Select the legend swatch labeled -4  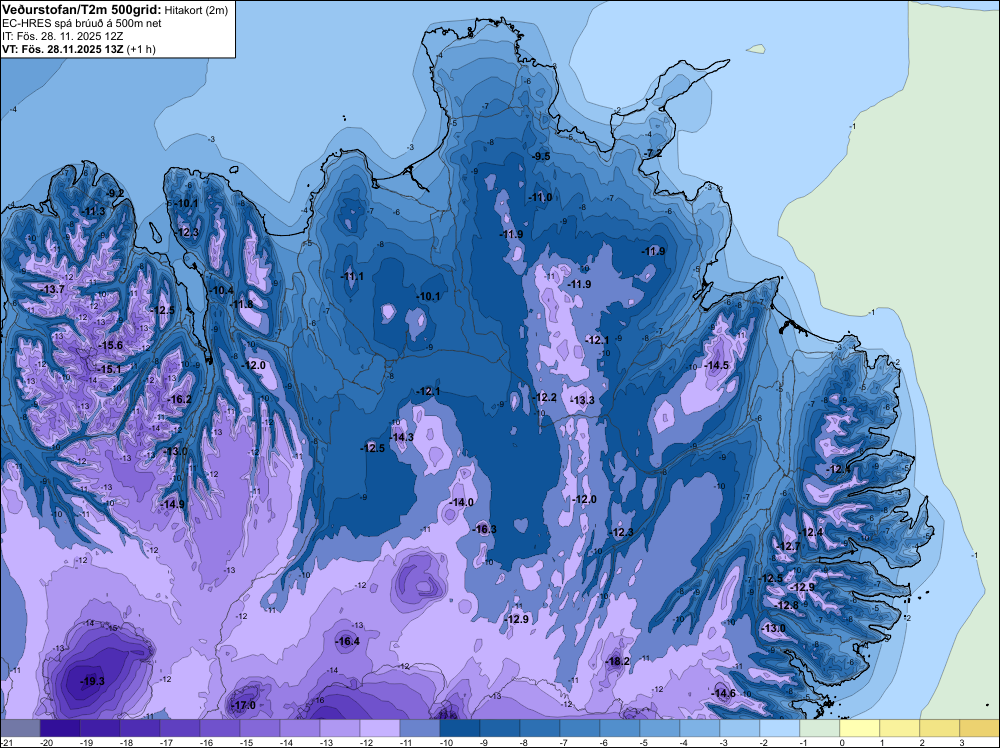pyautogui.click(x=700, y=728)
